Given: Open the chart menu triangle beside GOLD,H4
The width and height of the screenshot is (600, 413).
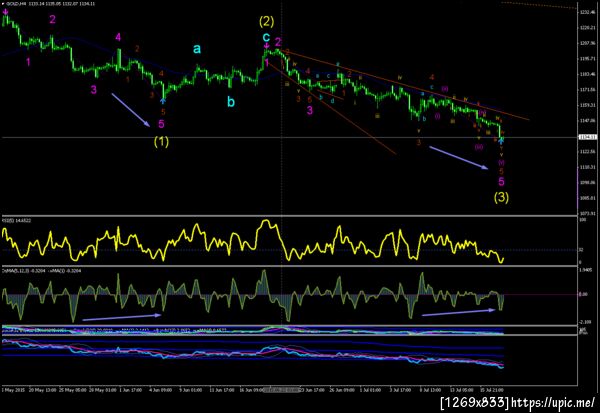Looking at the screenshot, I should coord(2,4).
